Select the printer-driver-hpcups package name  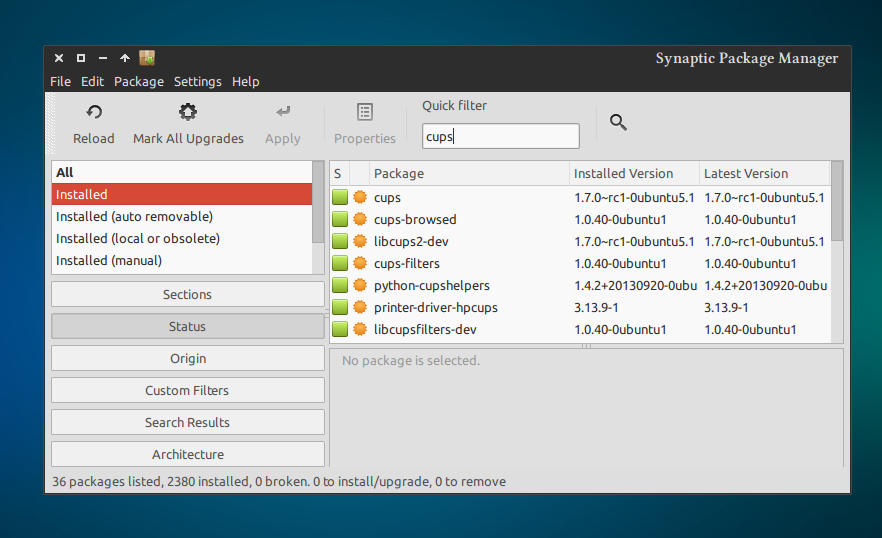point(436,307)
